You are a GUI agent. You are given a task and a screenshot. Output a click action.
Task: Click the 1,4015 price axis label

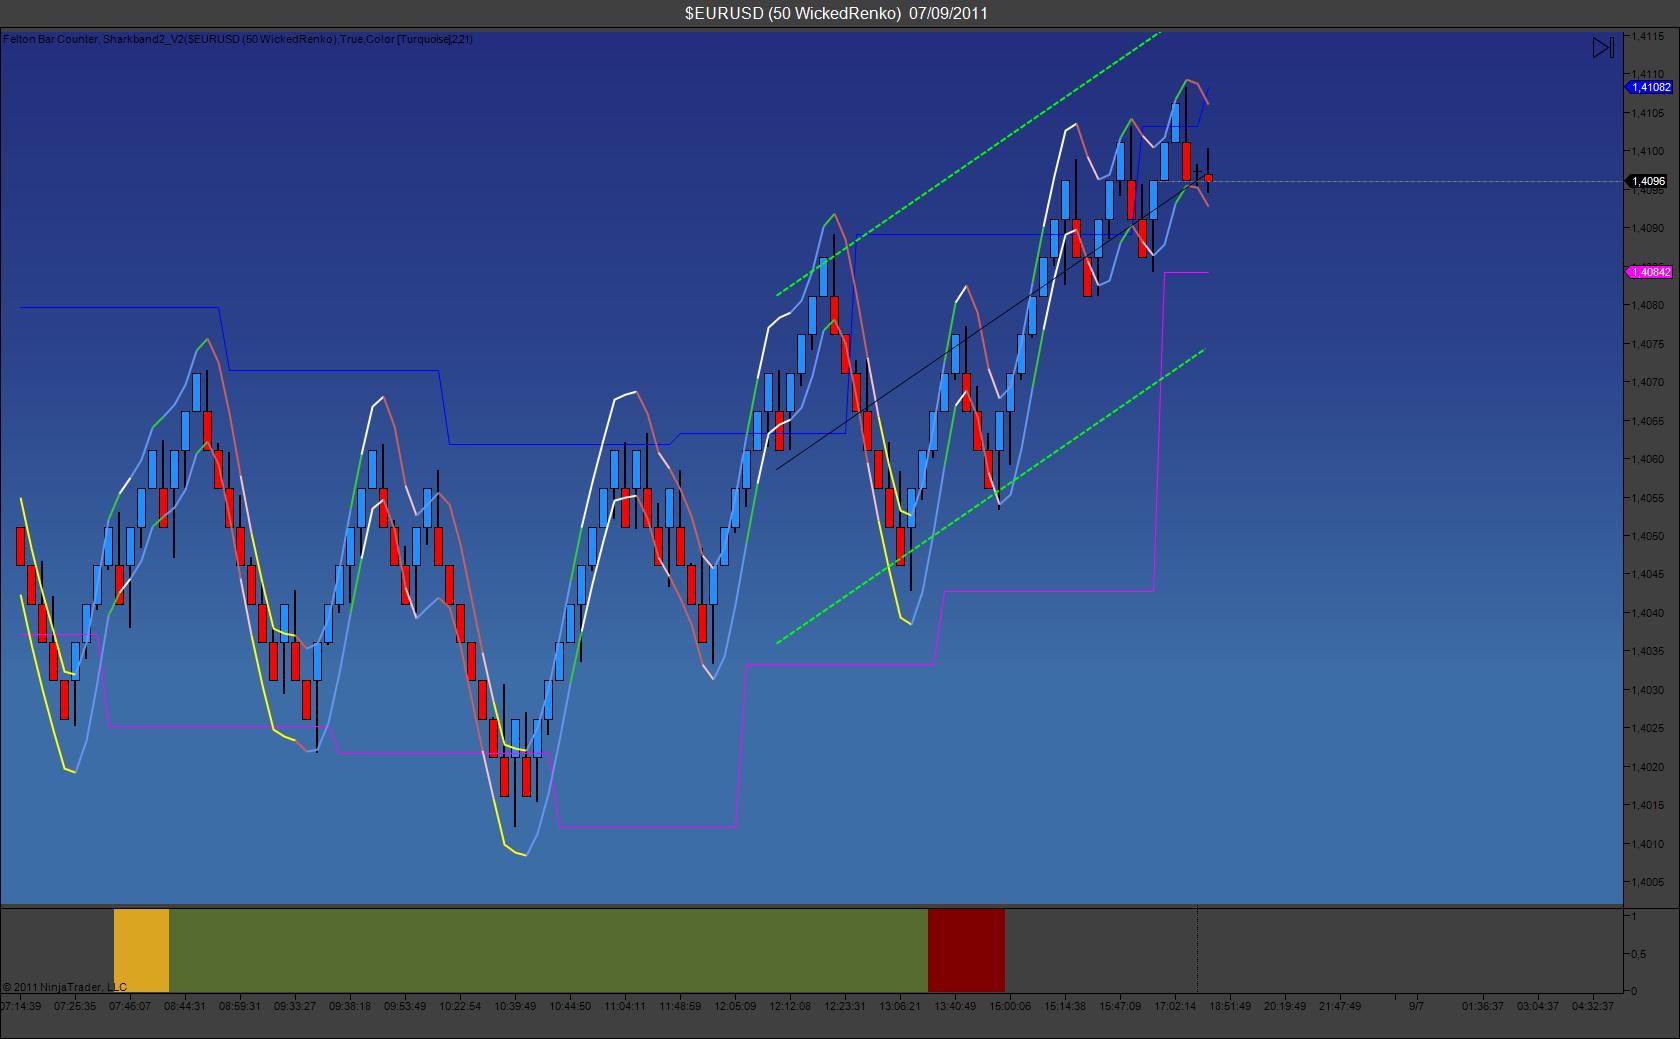(1647, 805)
